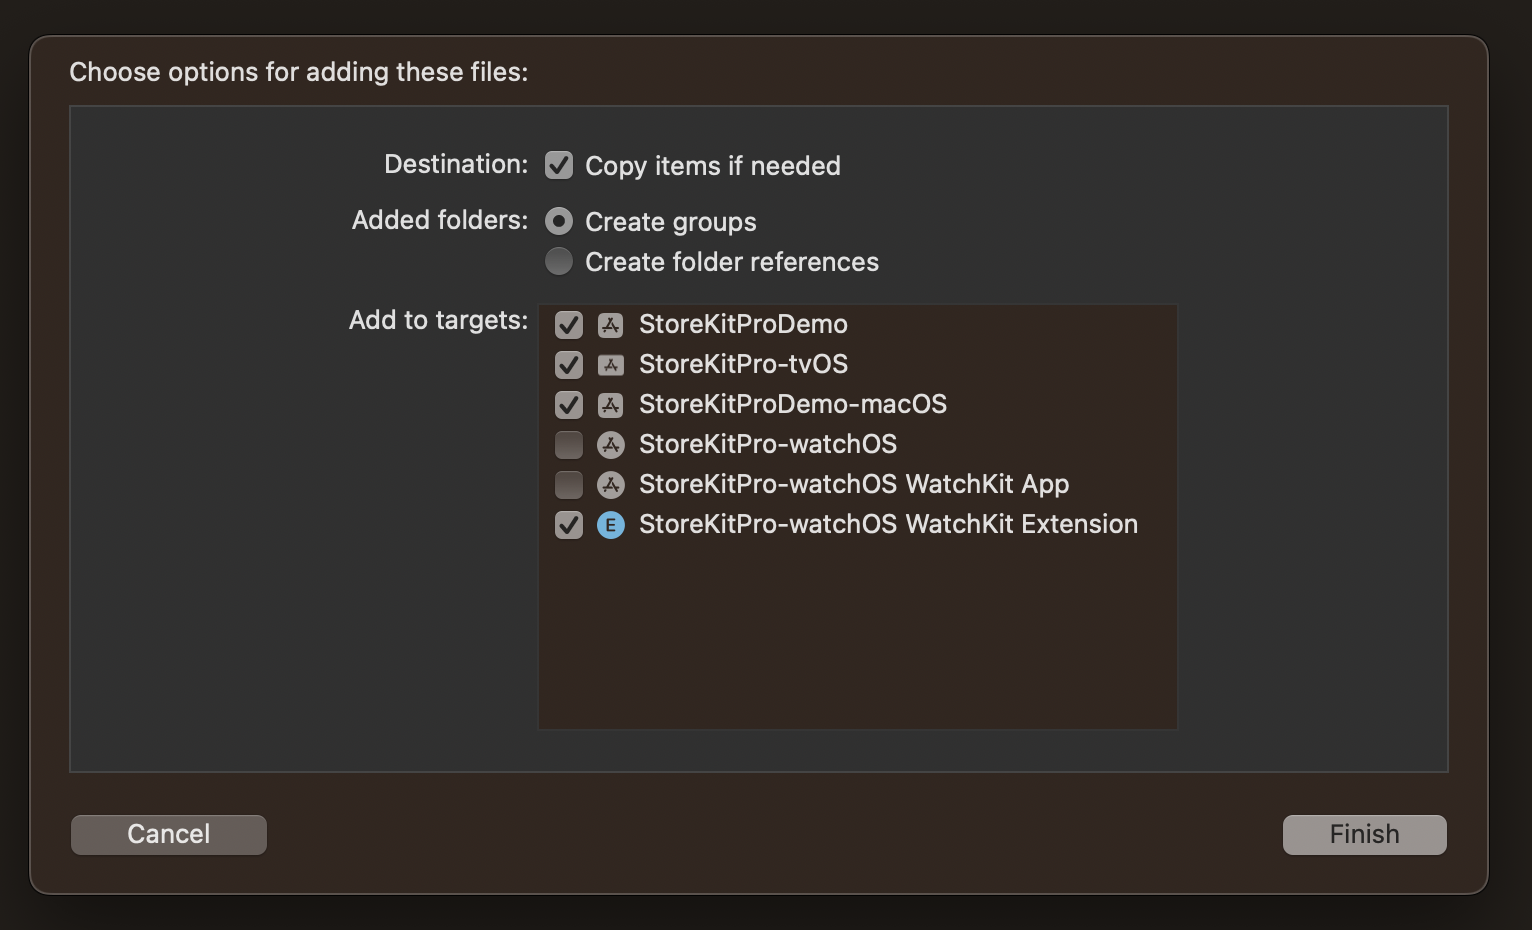Click the StoreKitPro-tvOS target icon

click(610, 365)
